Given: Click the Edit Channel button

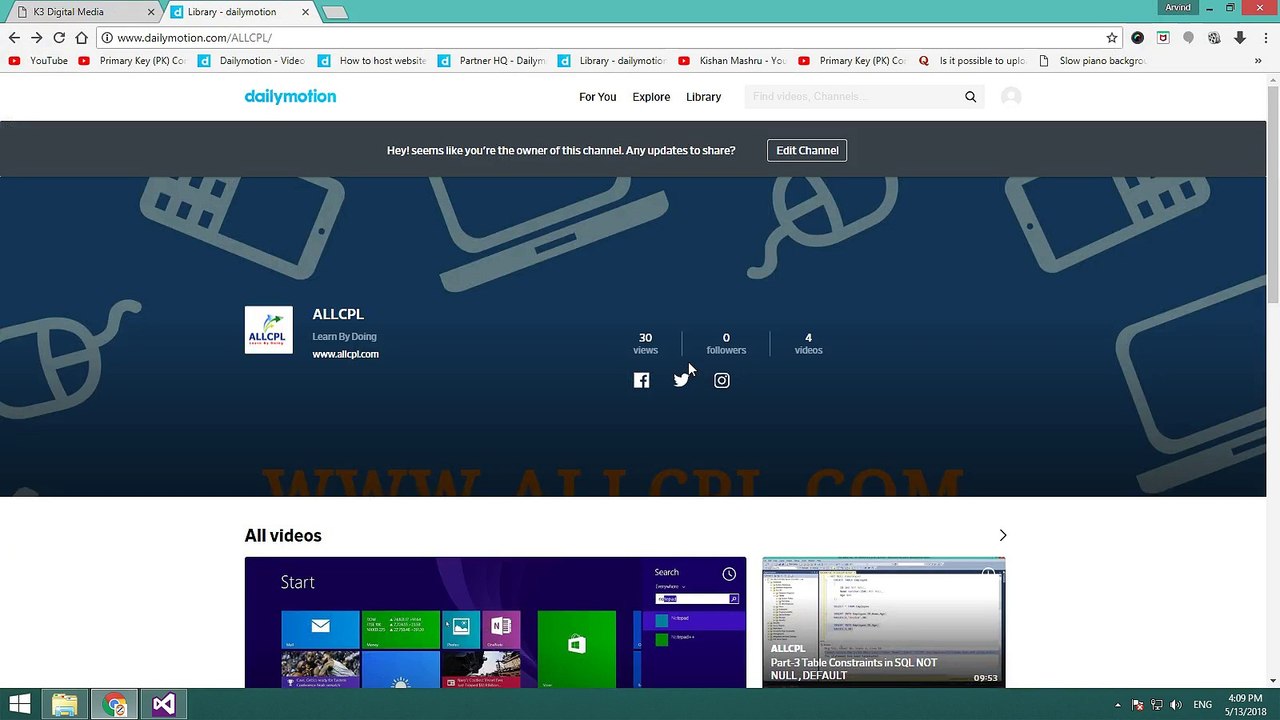Looking at the screenshot, I should tap(807, 151).
